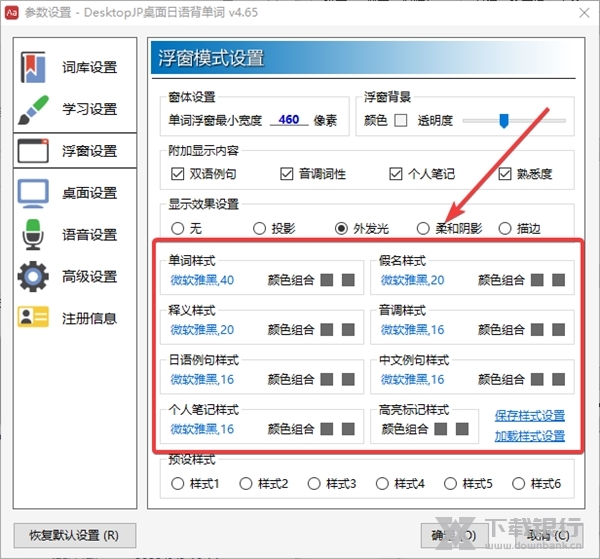The width and height of the screenshot is (600, 559).
Task: Click first color swatch of 日语例句样式
Action: pos(327,379)
